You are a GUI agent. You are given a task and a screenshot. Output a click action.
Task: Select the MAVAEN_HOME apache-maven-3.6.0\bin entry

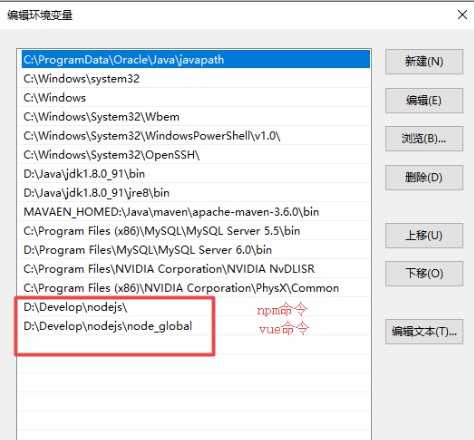[x=196, y=212]
